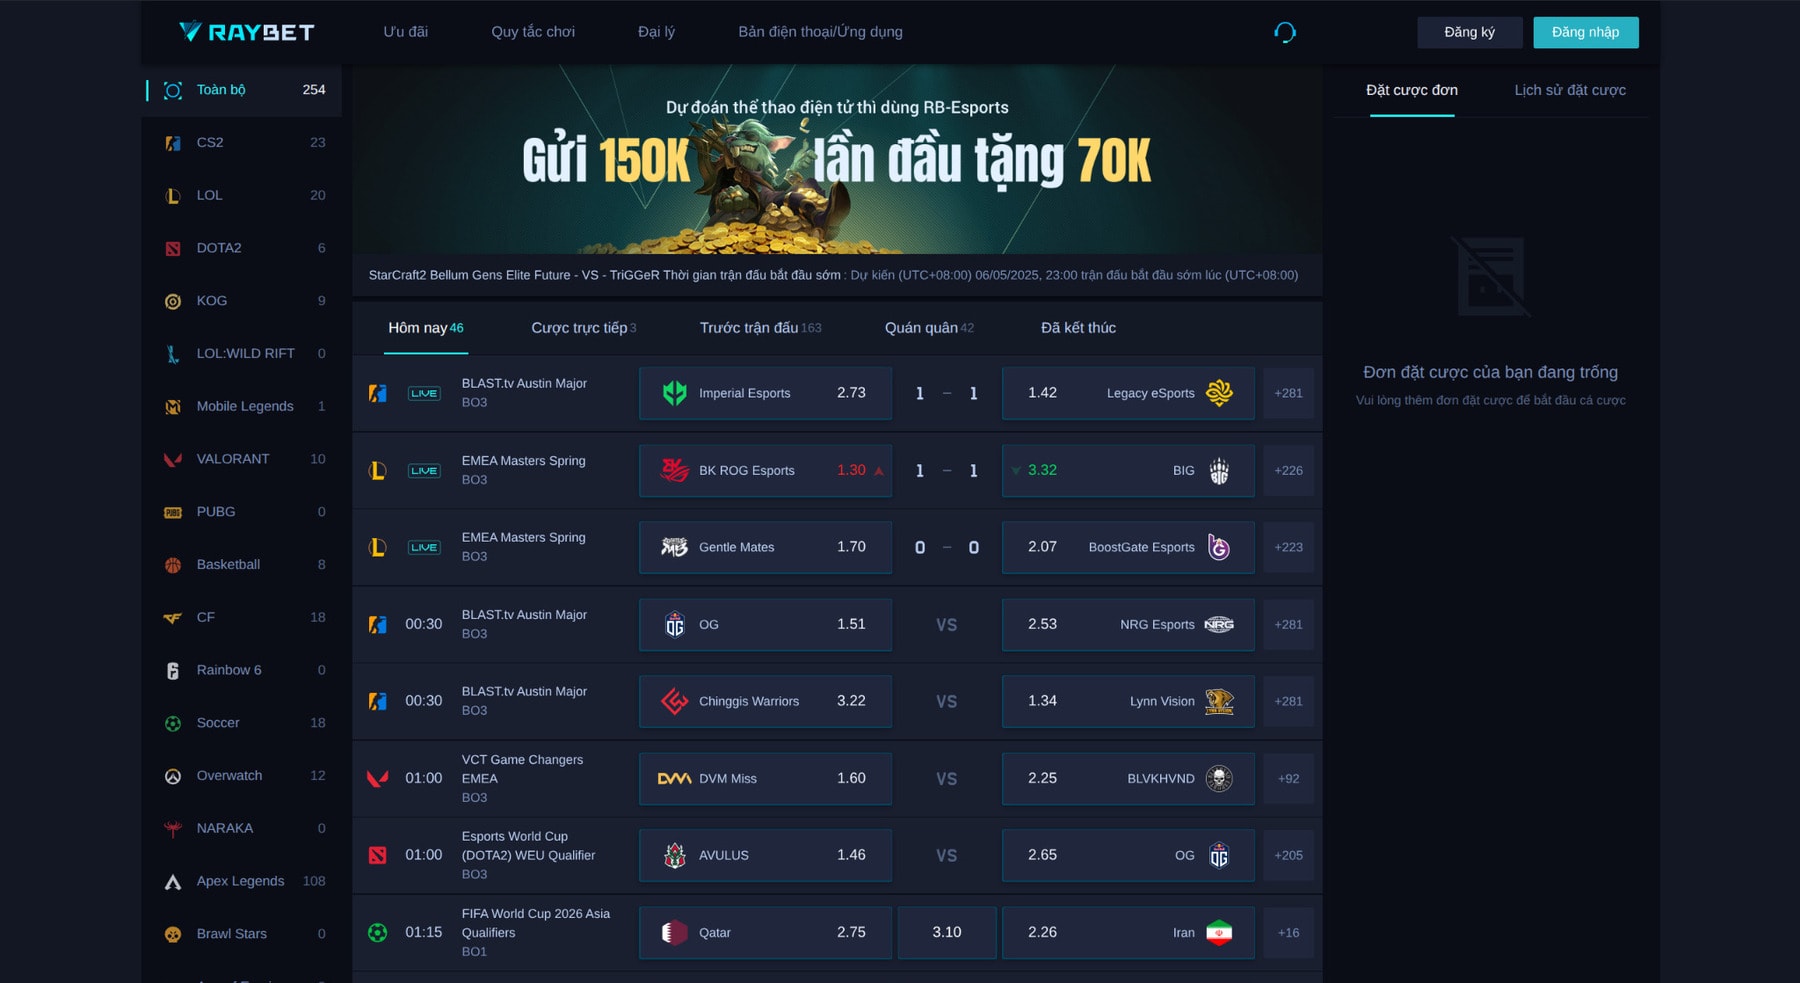Open the customer support headset icon
The image size is (1800, 983).
(1285, 32)
